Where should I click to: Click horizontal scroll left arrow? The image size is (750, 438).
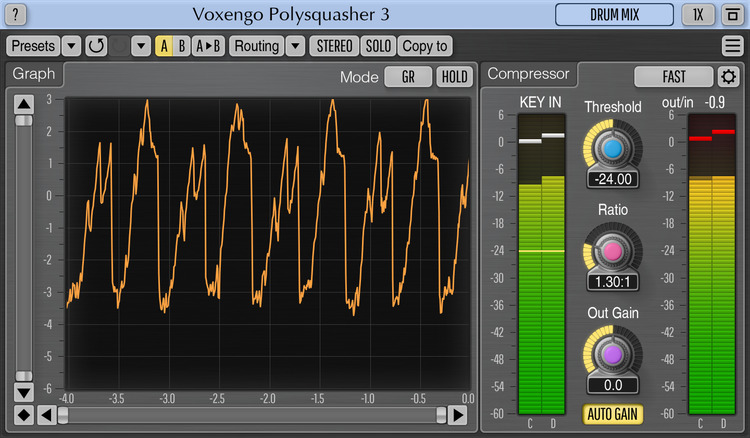point(46,415)
